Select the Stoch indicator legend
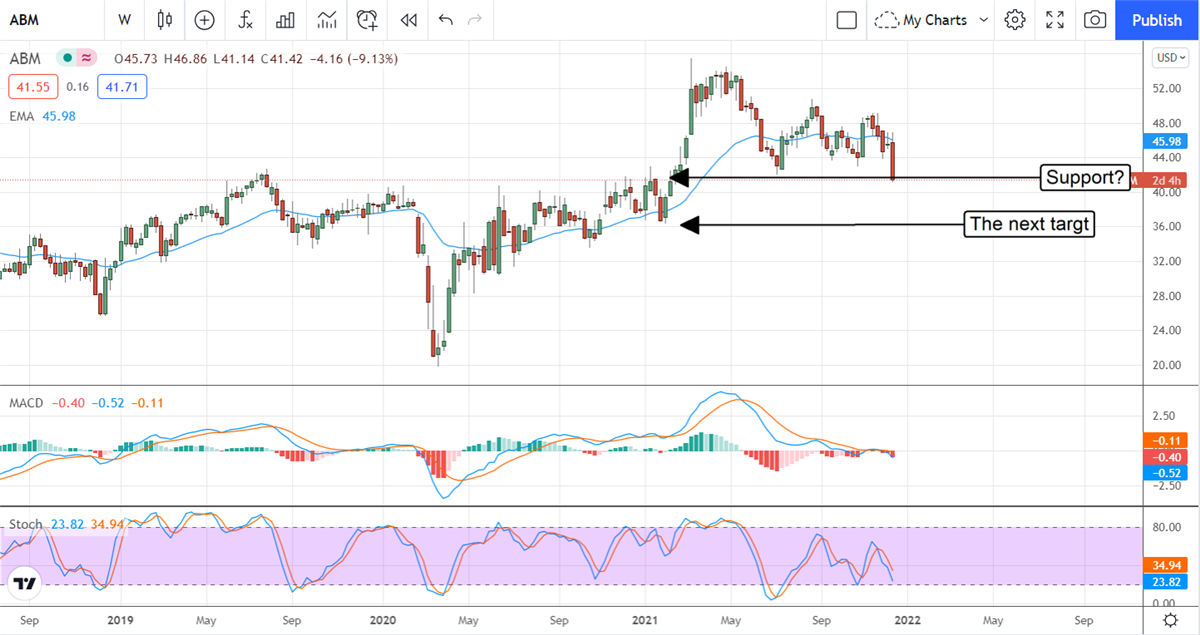 pos(25,524)
